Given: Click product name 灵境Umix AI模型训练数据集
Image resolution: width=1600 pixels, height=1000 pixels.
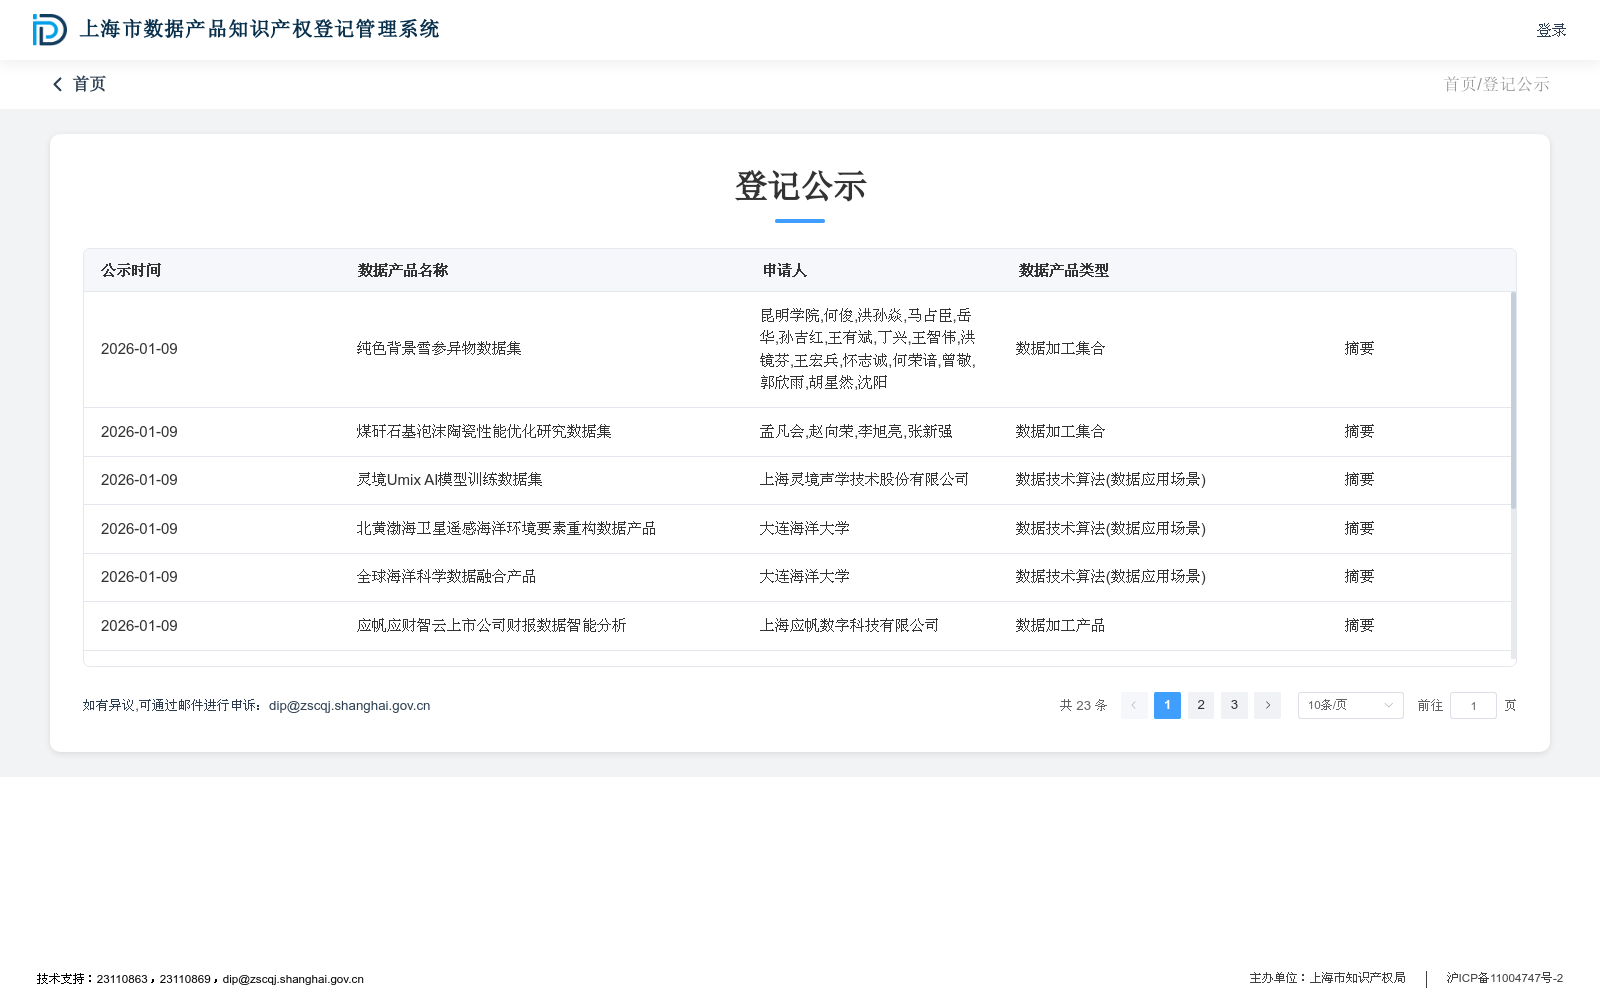Looking at the screenshot, I should [x=449, y=480].
